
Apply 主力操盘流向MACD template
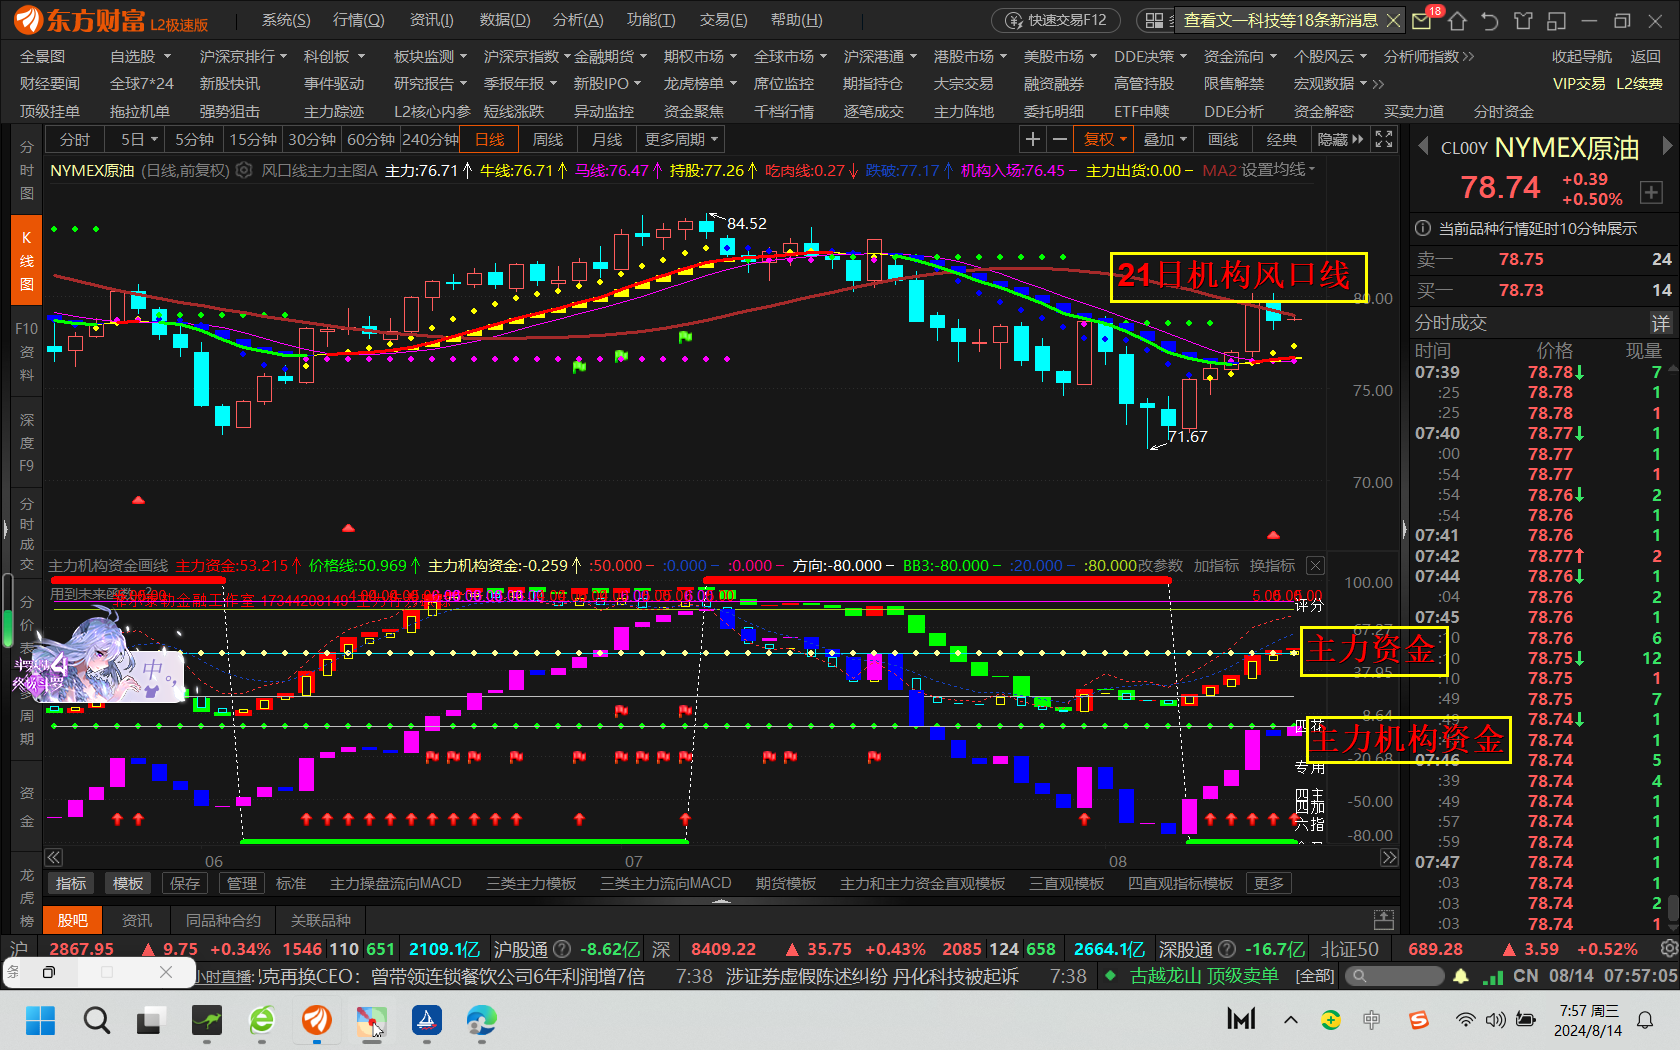coord(396,884)
